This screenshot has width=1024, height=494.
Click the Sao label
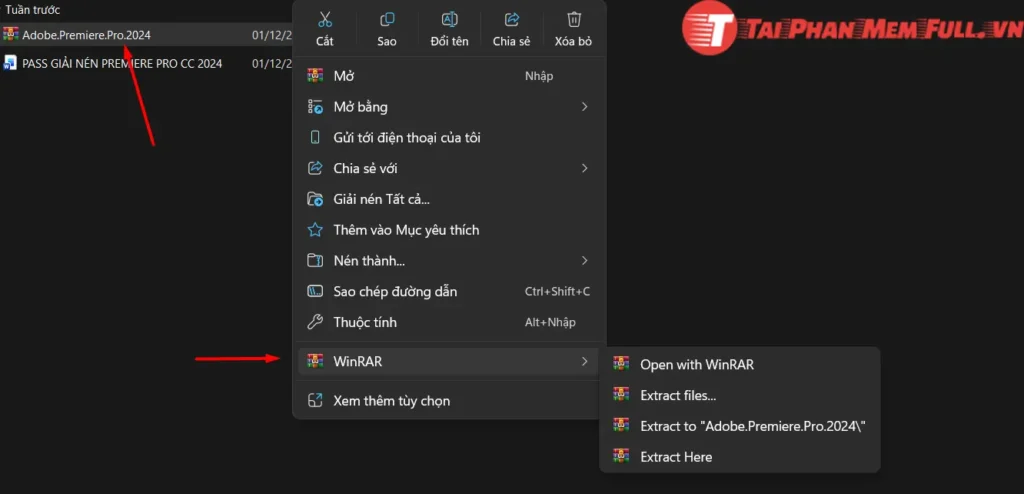click(387, 41)
